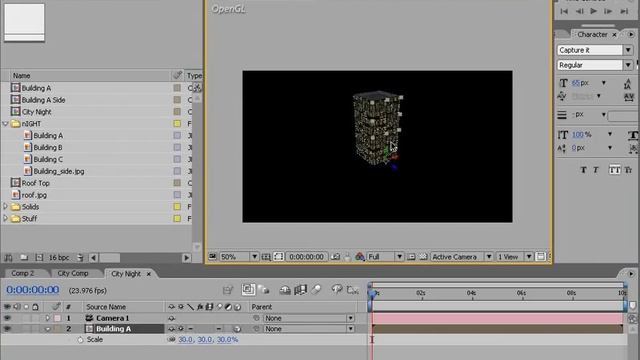Toggle the Transparency Grid icon
This screenshot has width=640, height=360.
click(423, 257)
